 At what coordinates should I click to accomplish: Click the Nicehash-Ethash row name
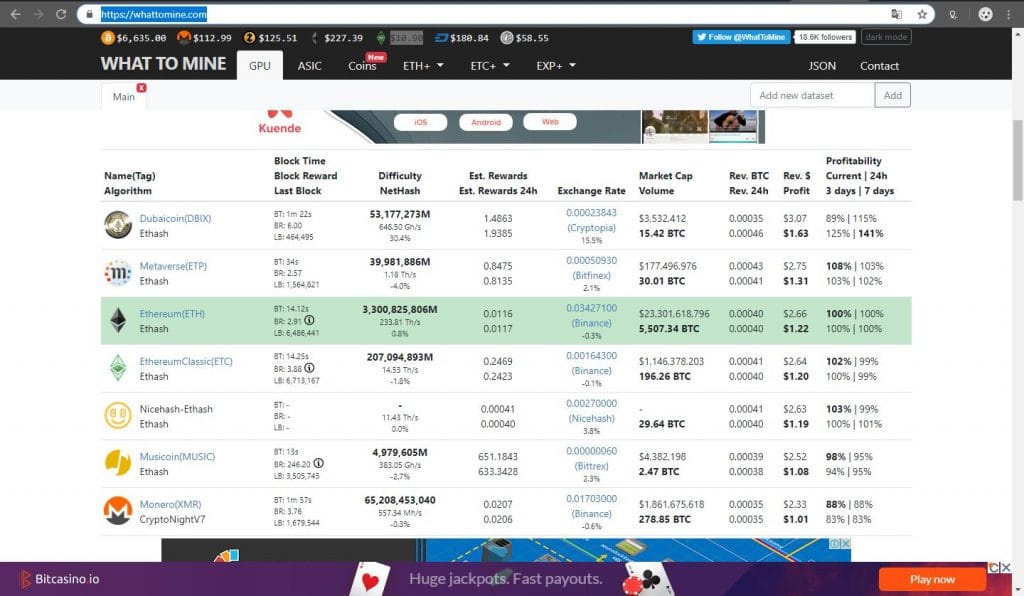point(176,409)
